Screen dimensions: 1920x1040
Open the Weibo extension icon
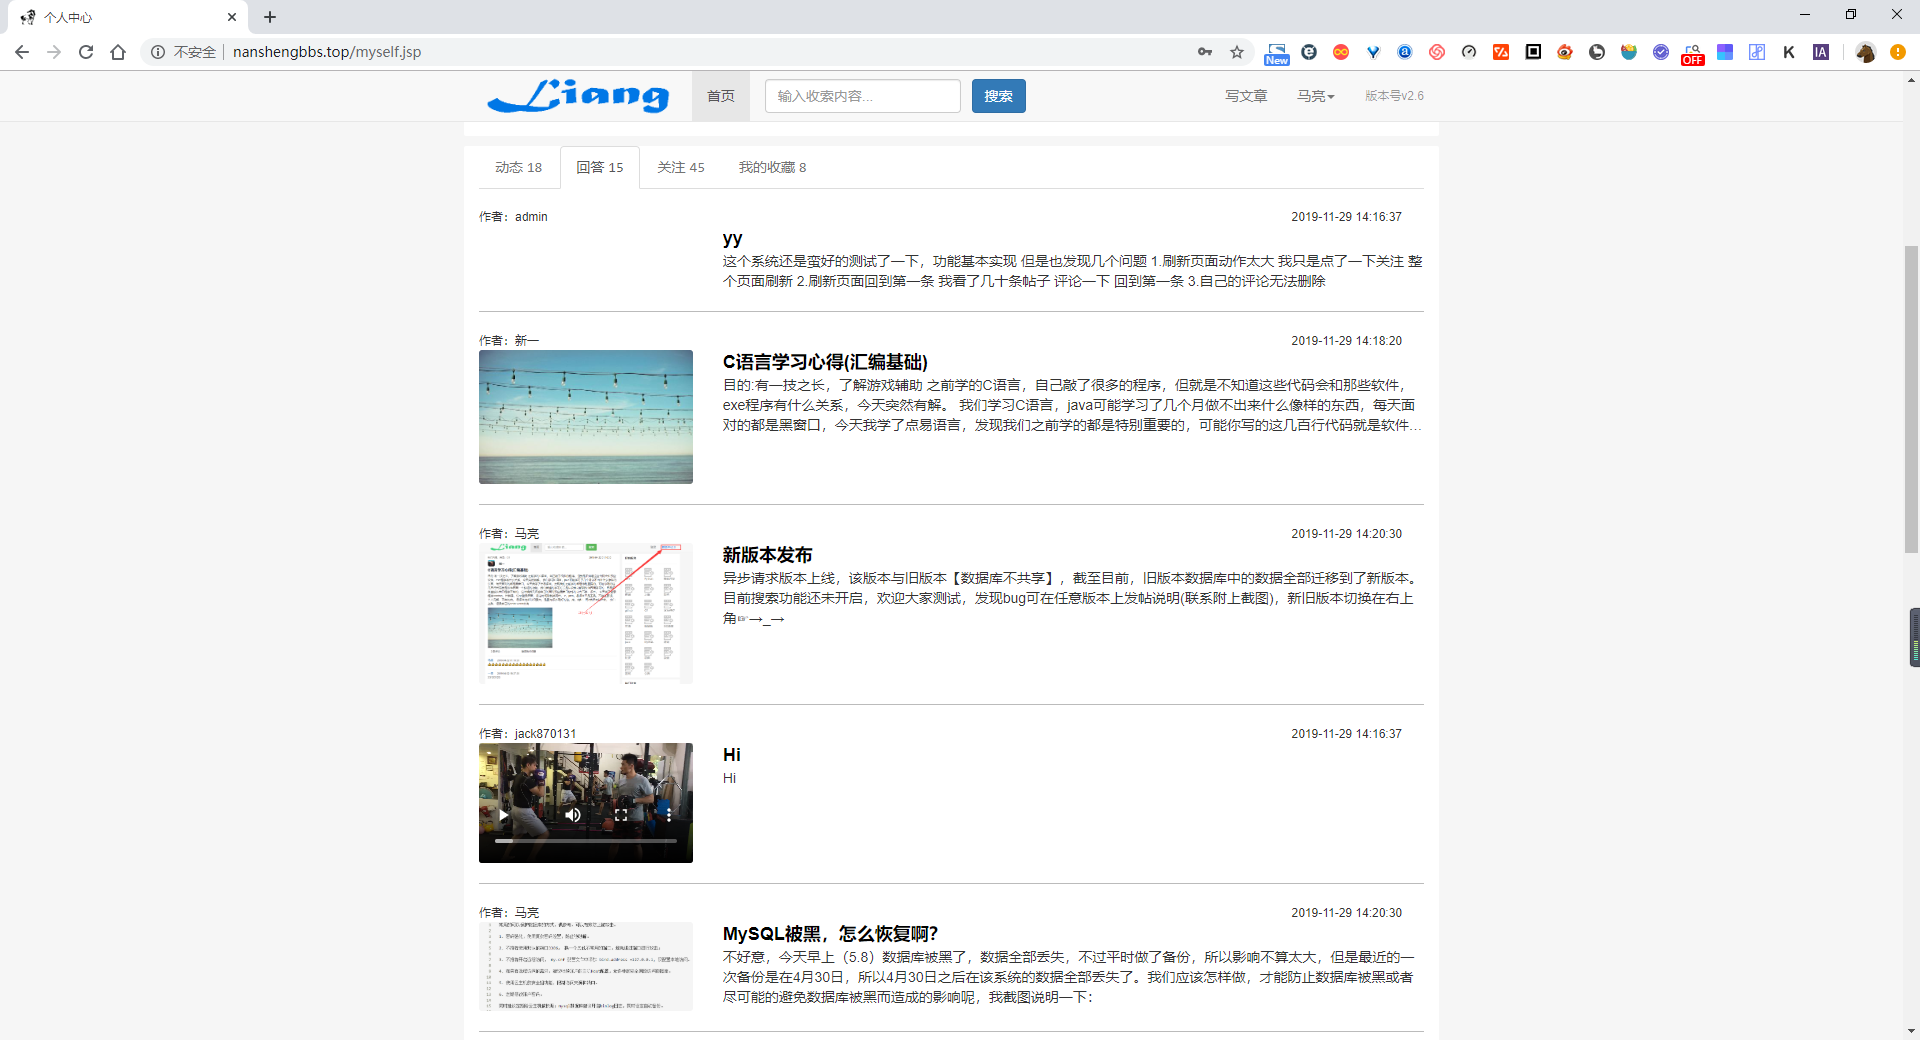[1565, 52]
